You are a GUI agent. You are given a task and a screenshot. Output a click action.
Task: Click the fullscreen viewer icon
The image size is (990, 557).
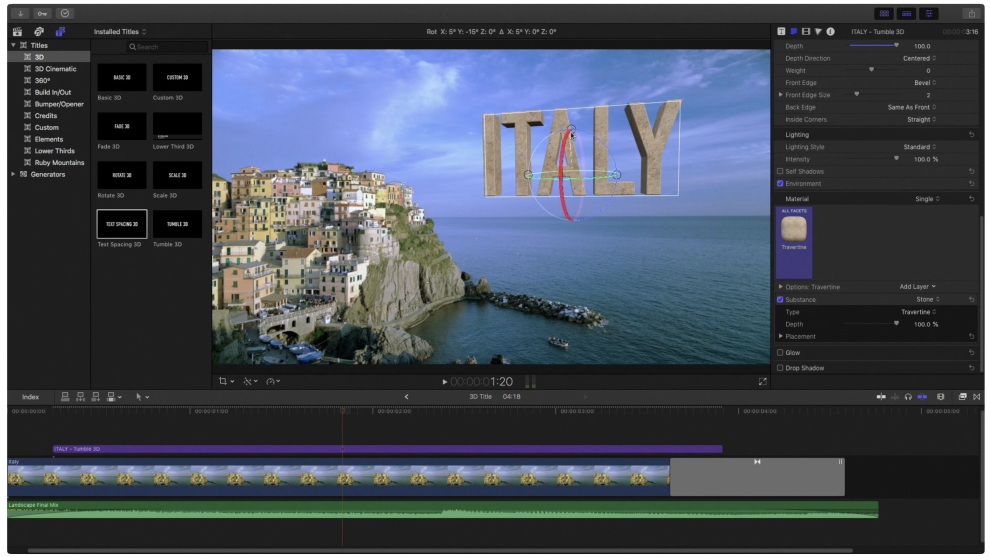(763, 381)
